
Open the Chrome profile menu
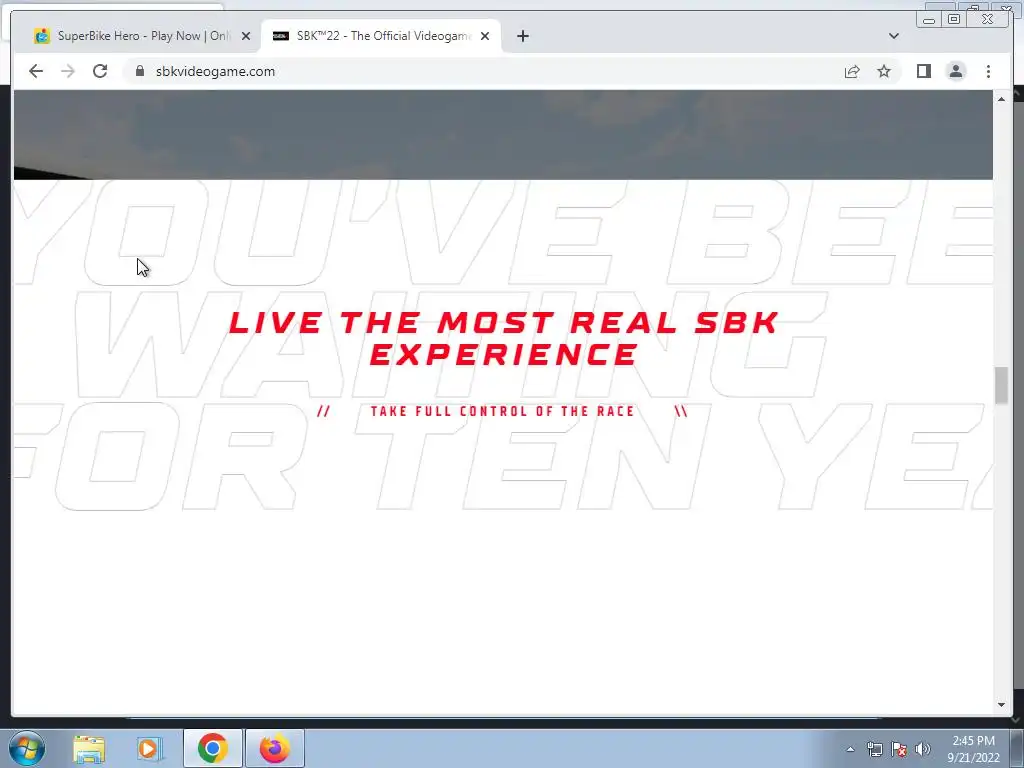(x=956, y=71)
